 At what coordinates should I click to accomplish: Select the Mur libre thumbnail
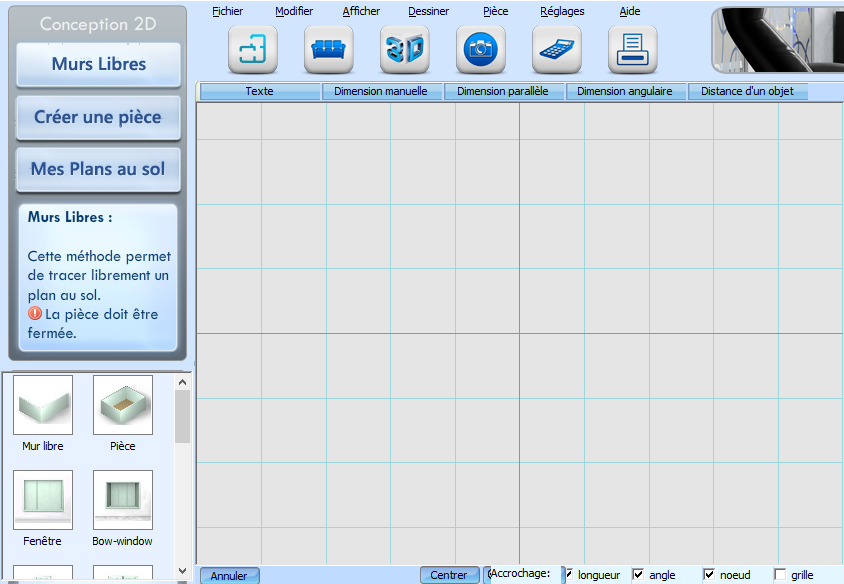click(x=43, y=405)
